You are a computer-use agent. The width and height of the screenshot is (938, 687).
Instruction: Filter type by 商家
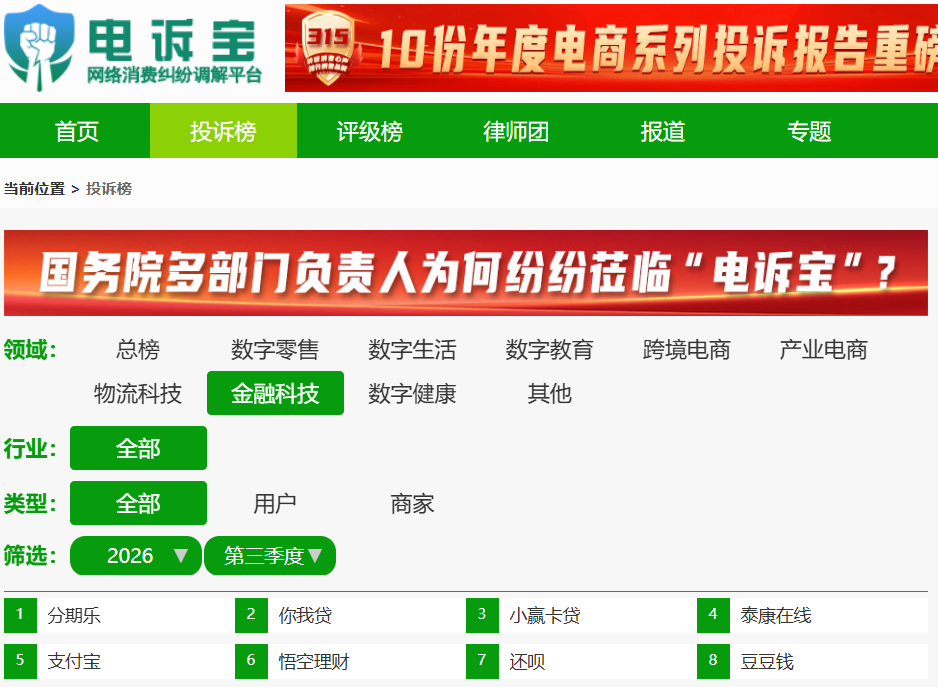tap(412, 503)
